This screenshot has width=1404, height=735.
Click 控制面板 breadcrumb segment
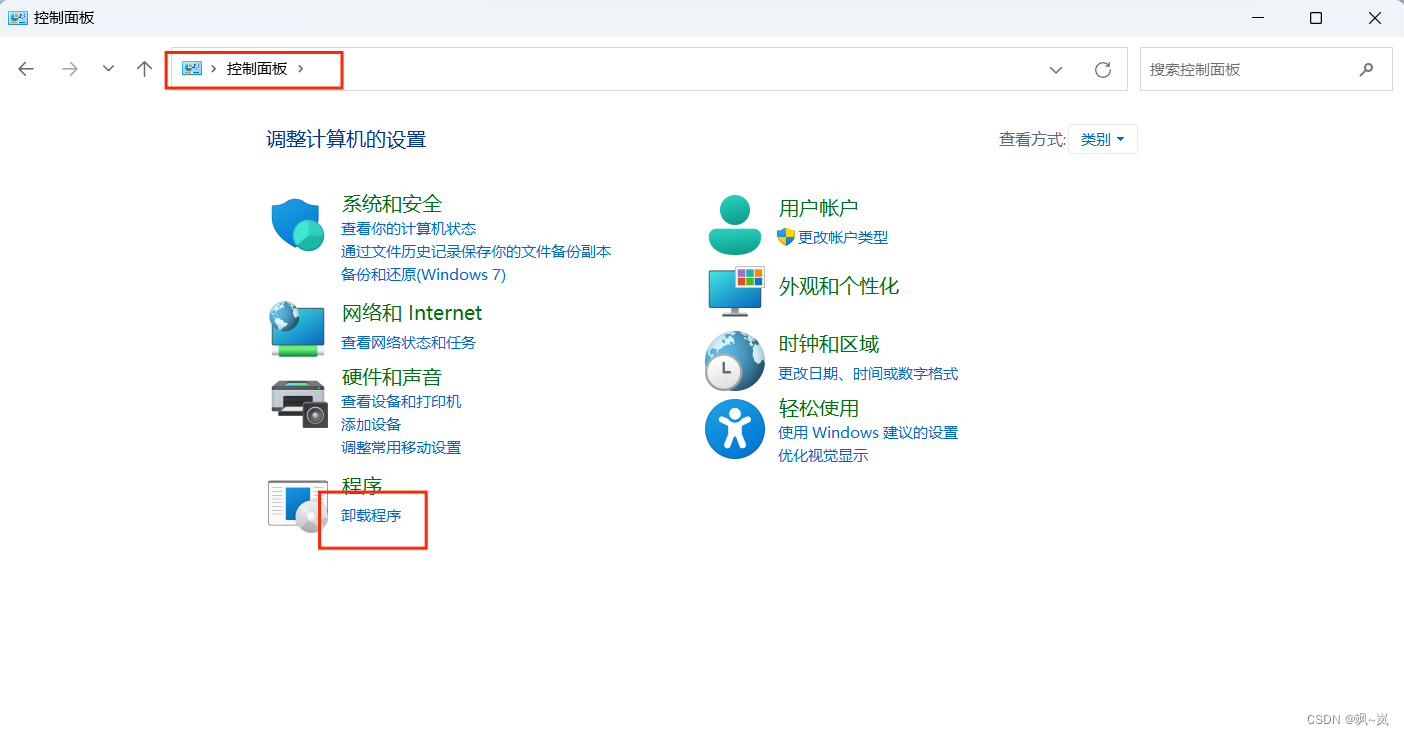(x=257, y=68)
